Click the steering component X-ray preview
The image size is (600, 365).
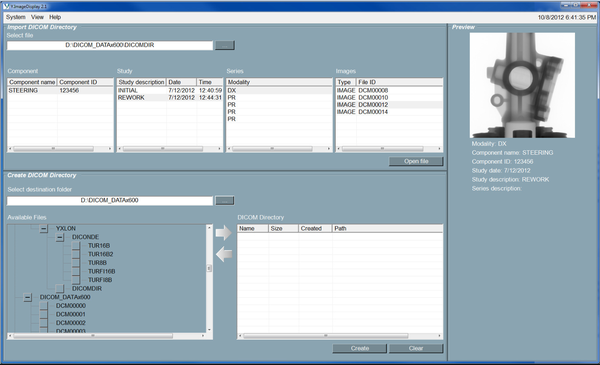[522, 85]
